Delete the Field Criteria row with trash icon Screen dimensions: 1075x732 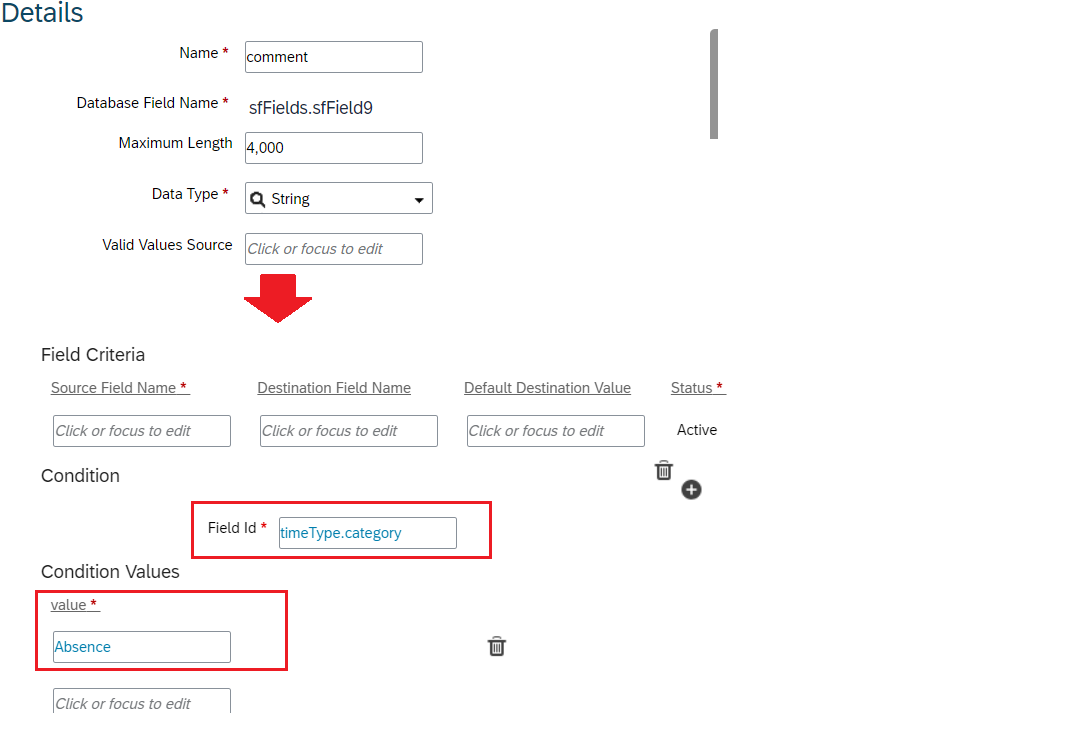[x=664, y=471]
